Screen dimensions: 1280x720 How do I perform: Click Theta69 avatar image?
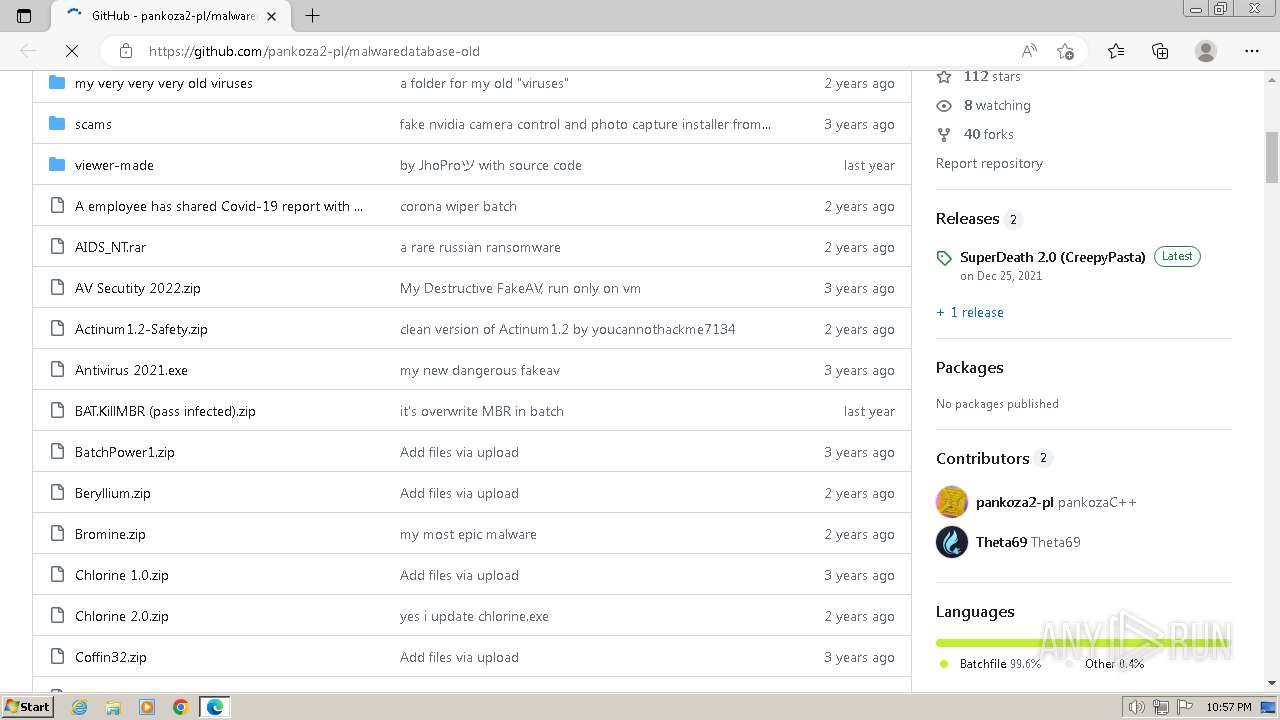click(952, 542)
